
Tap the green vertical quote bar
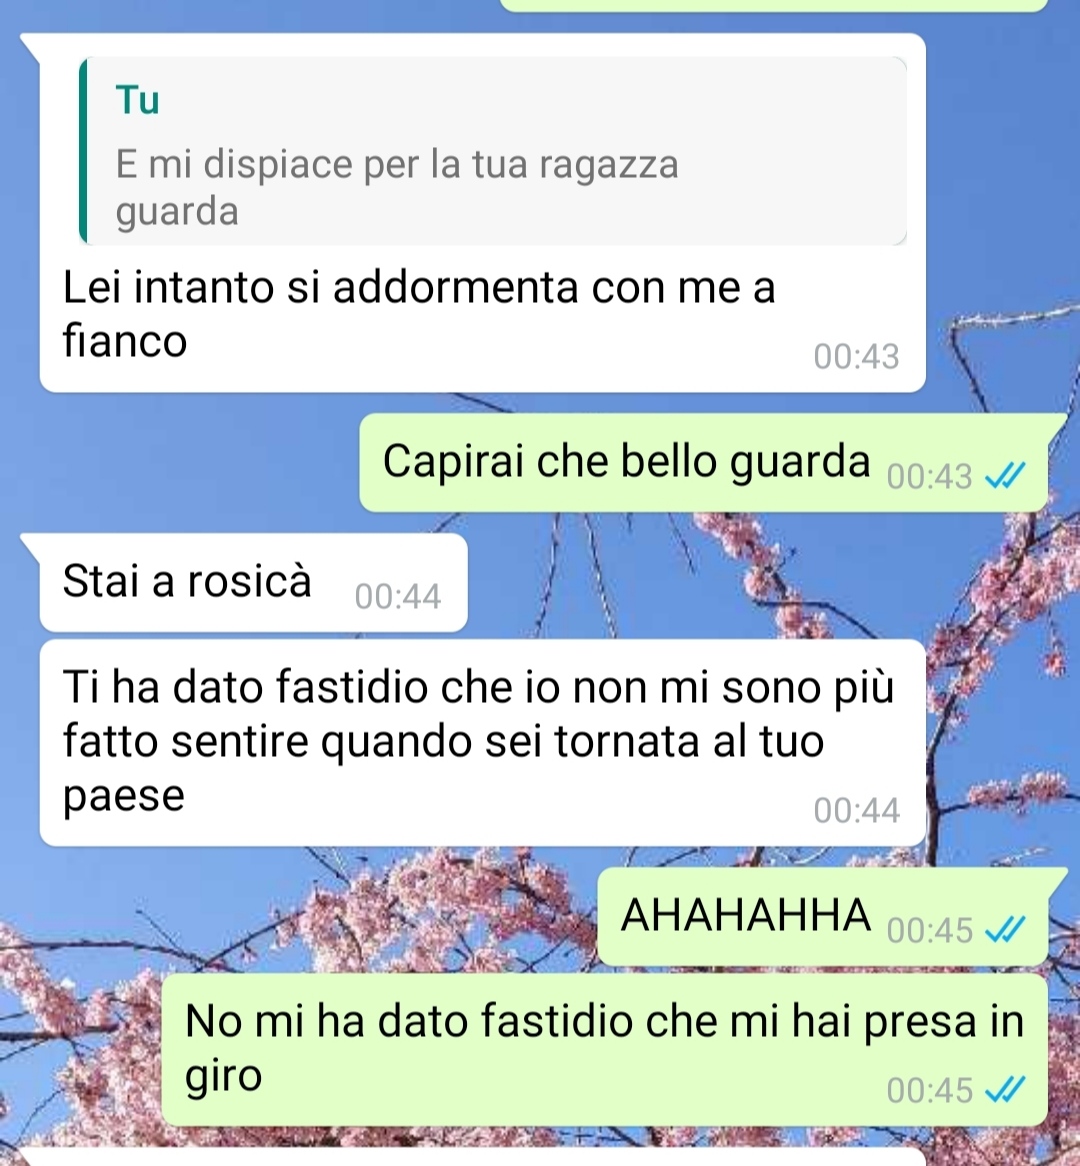83,151
